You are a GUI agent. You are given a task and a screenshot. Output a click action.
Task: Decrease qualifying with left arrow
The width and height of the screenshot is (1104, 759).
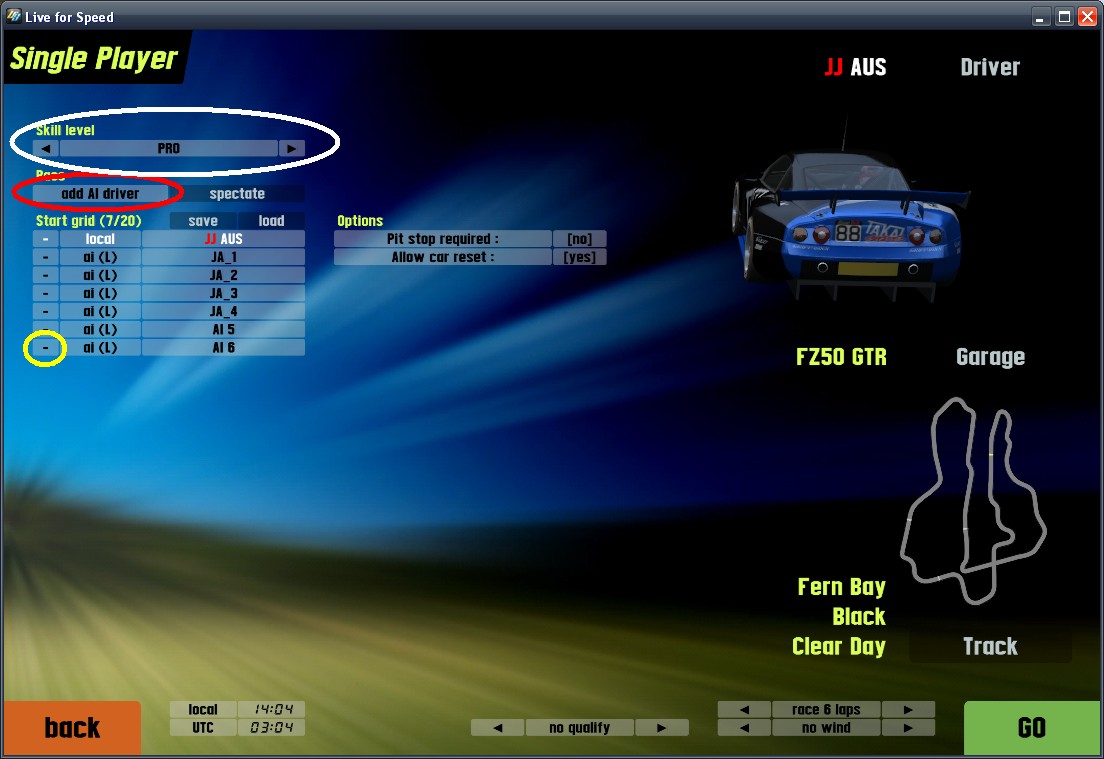(498, 728)
